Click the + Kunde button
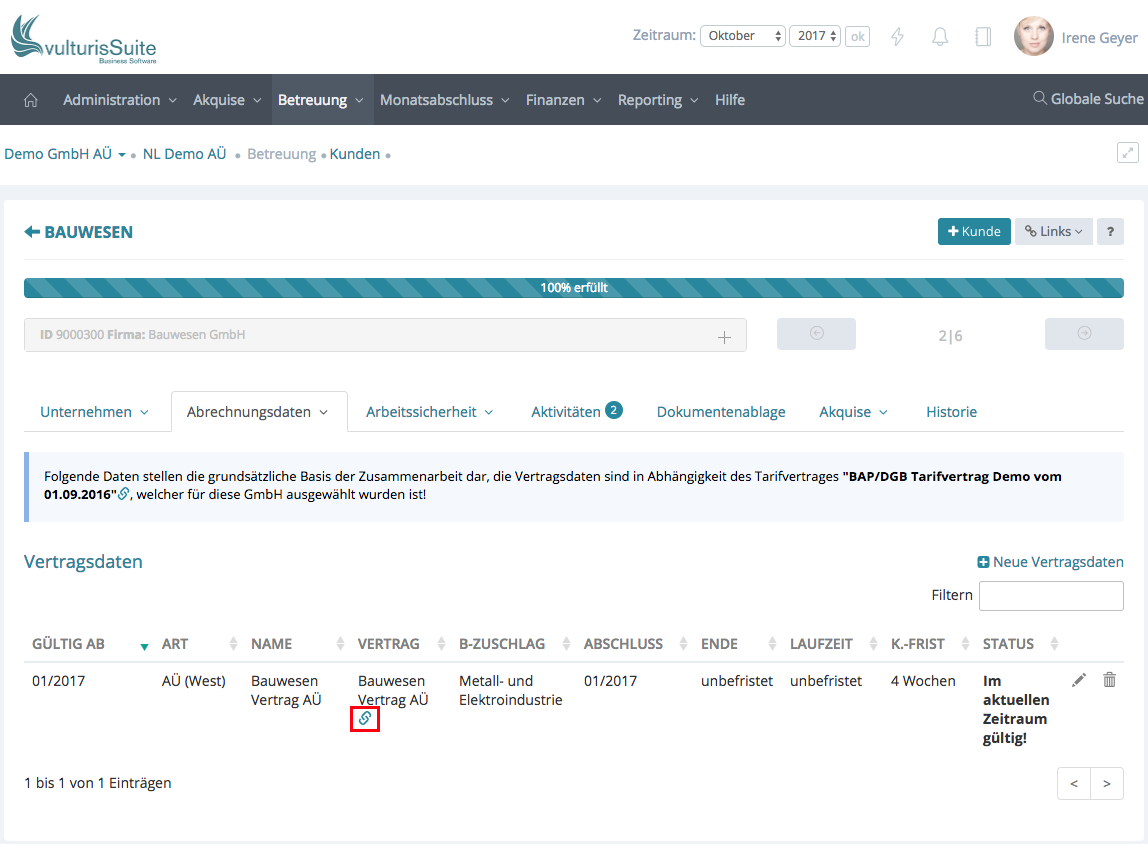1148x844 pixels. click(x=974, y=231)
